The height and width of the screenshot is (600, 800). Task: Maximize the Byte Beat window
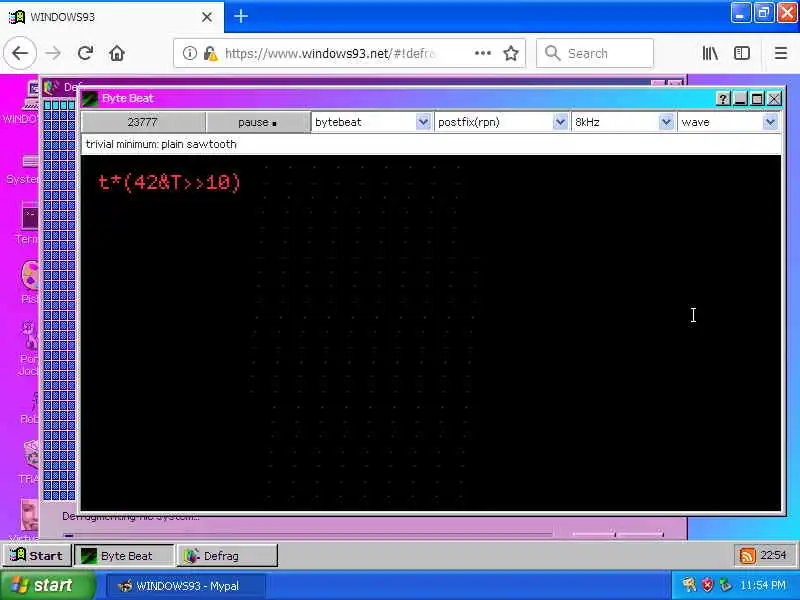point(757,98)
